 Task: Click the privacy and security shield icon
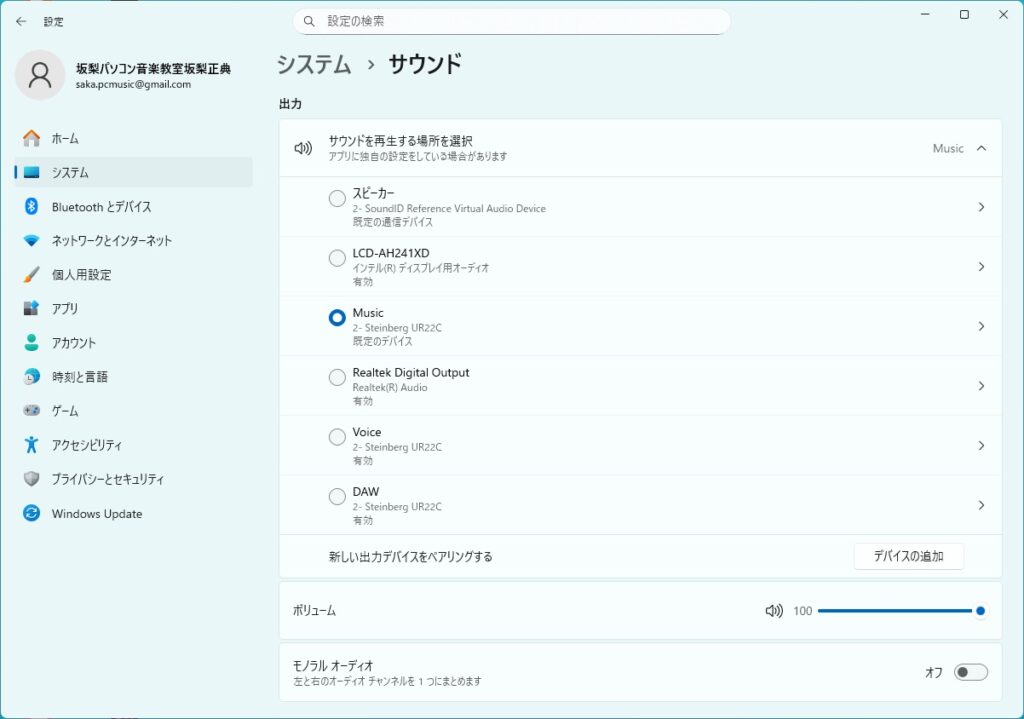tap(32, 479)
